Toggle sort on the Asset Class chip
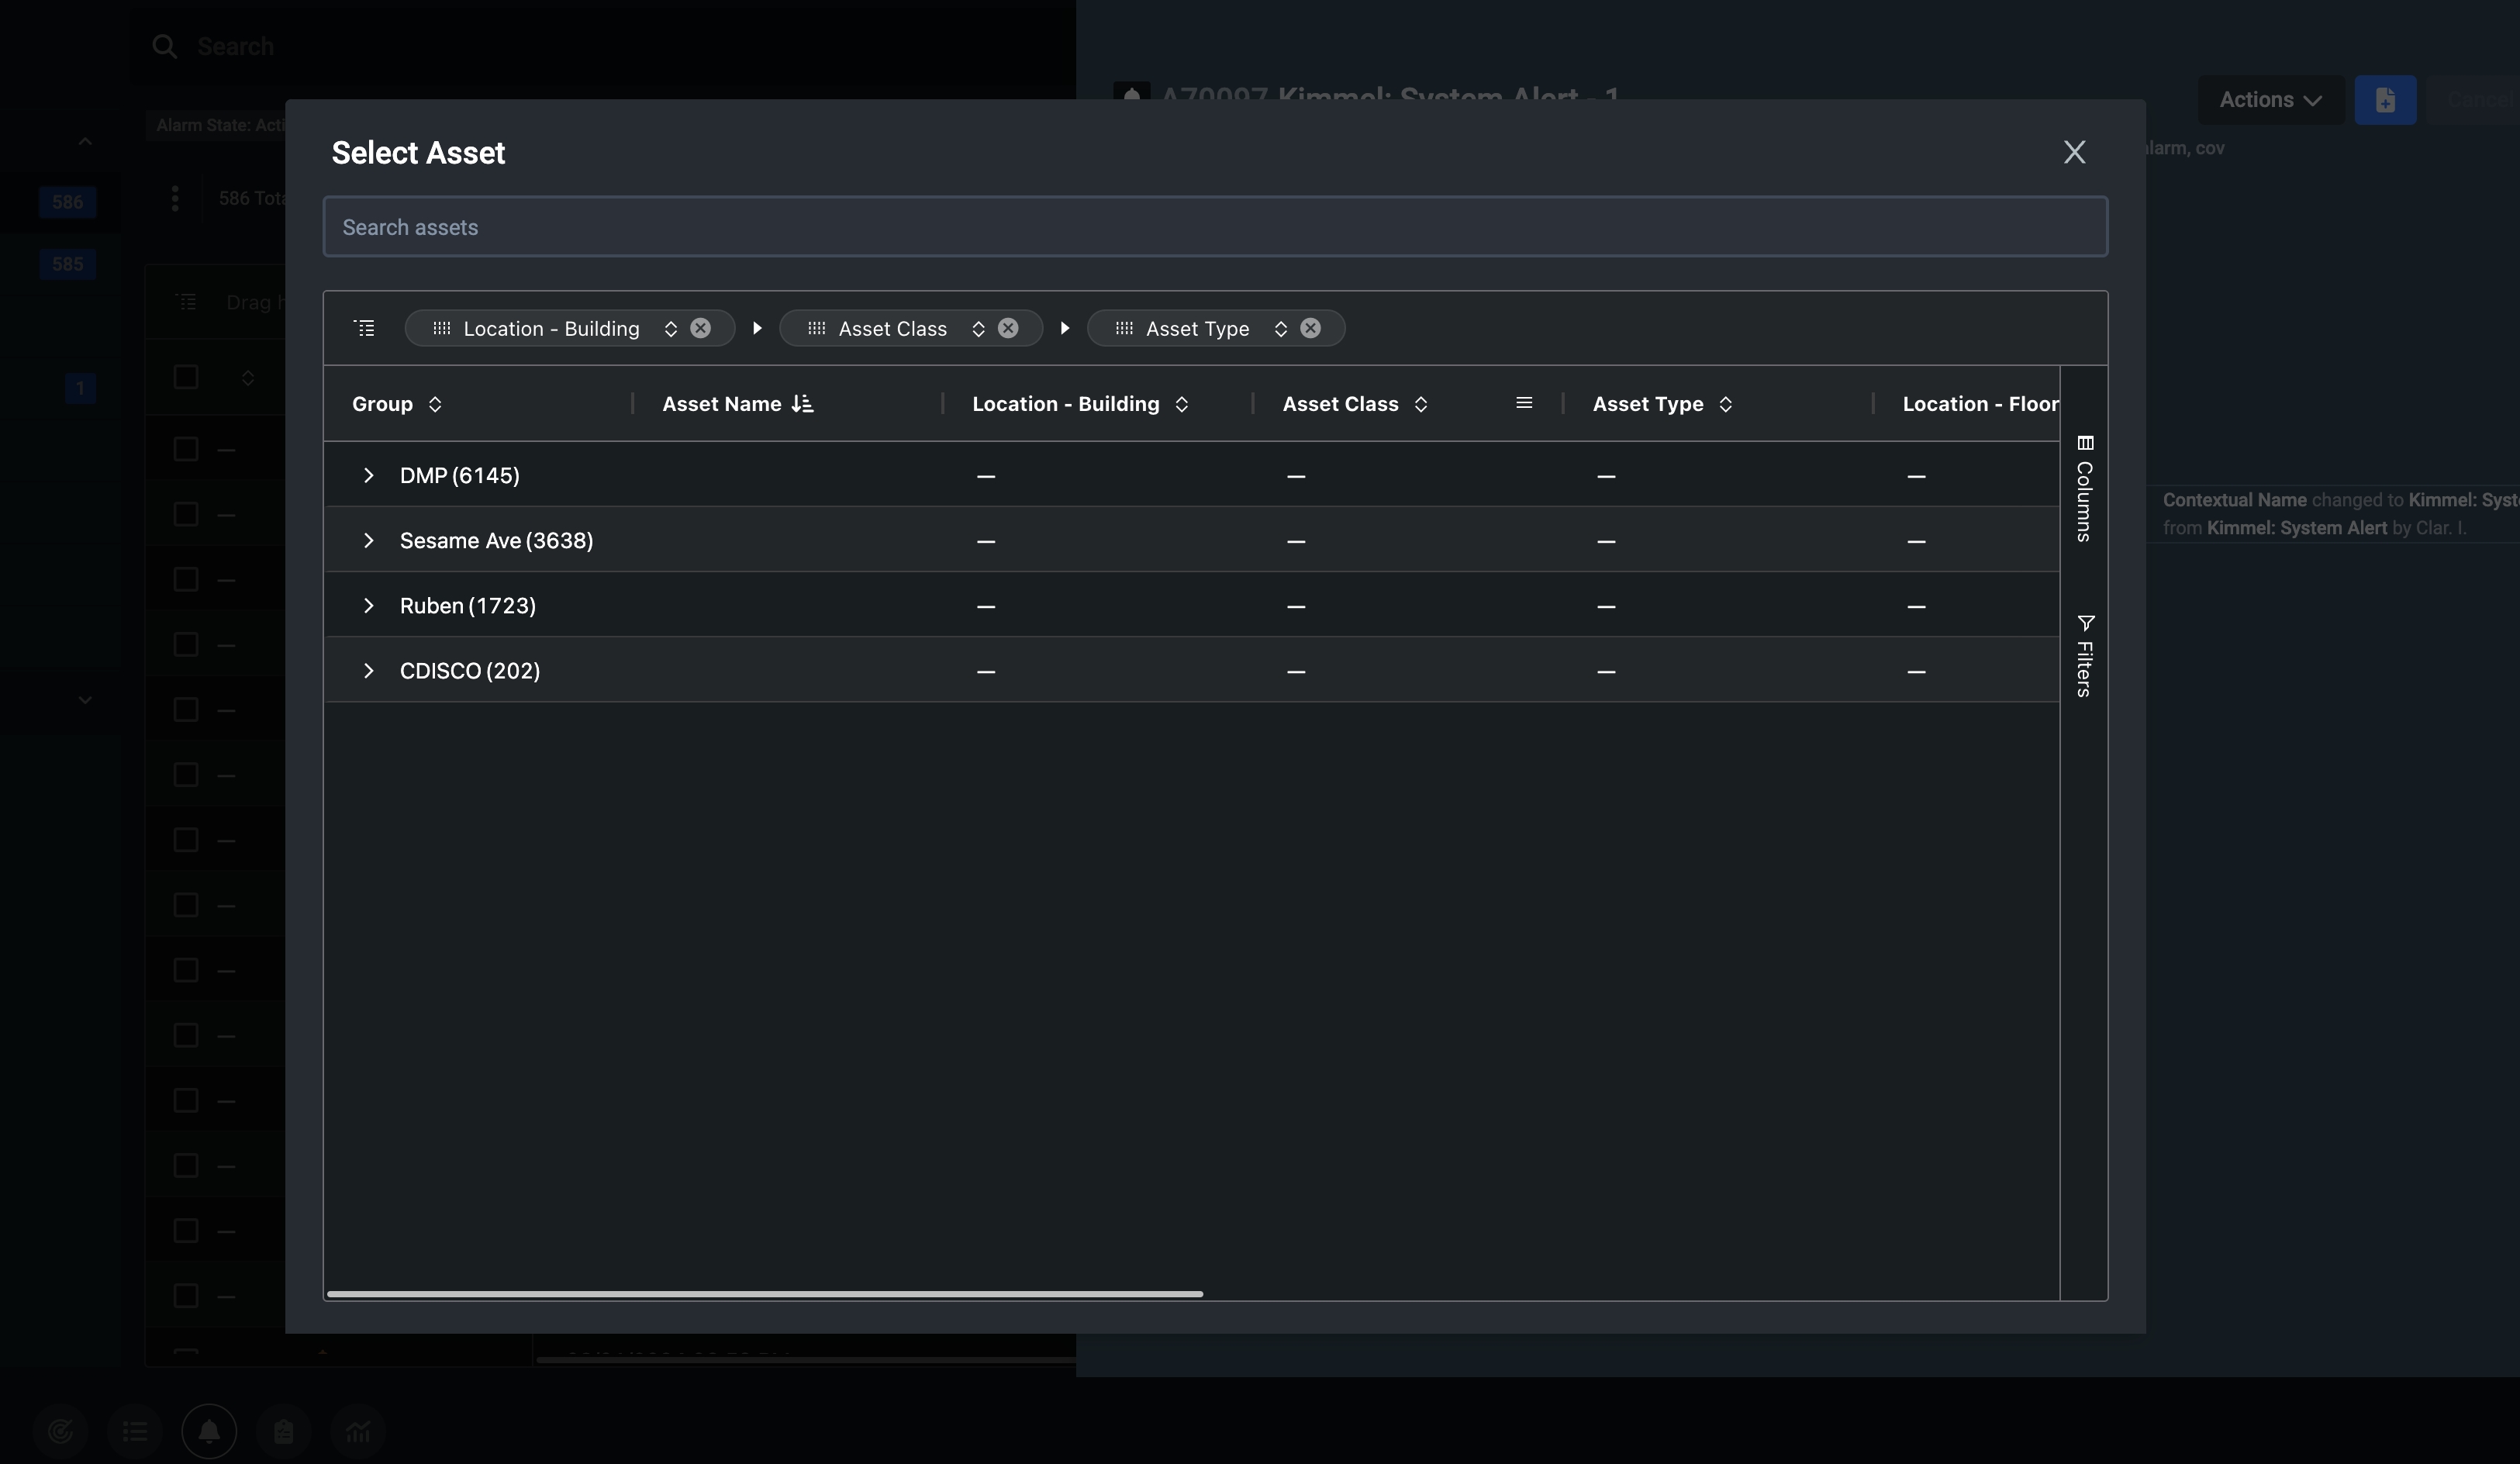2520x1464 pixels. pos(978,329)
